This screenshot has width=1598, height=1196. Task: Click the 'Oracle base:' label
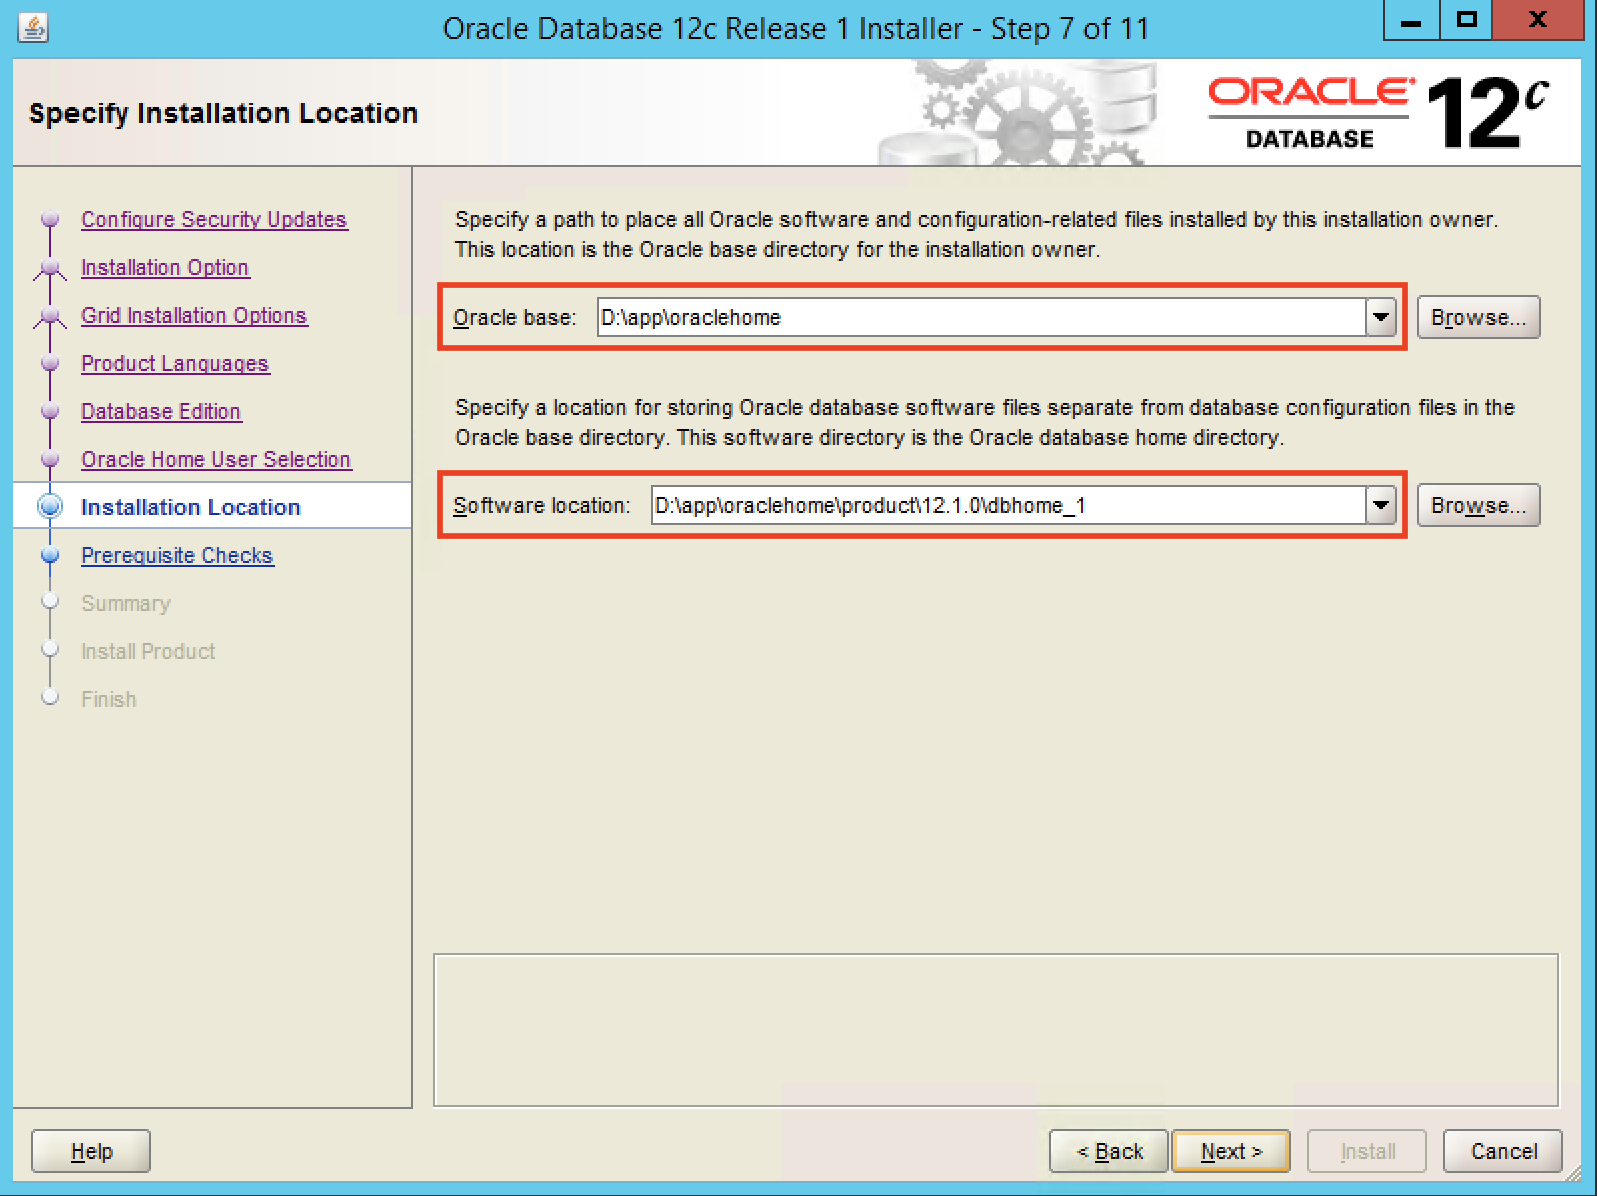pos(515,317)
